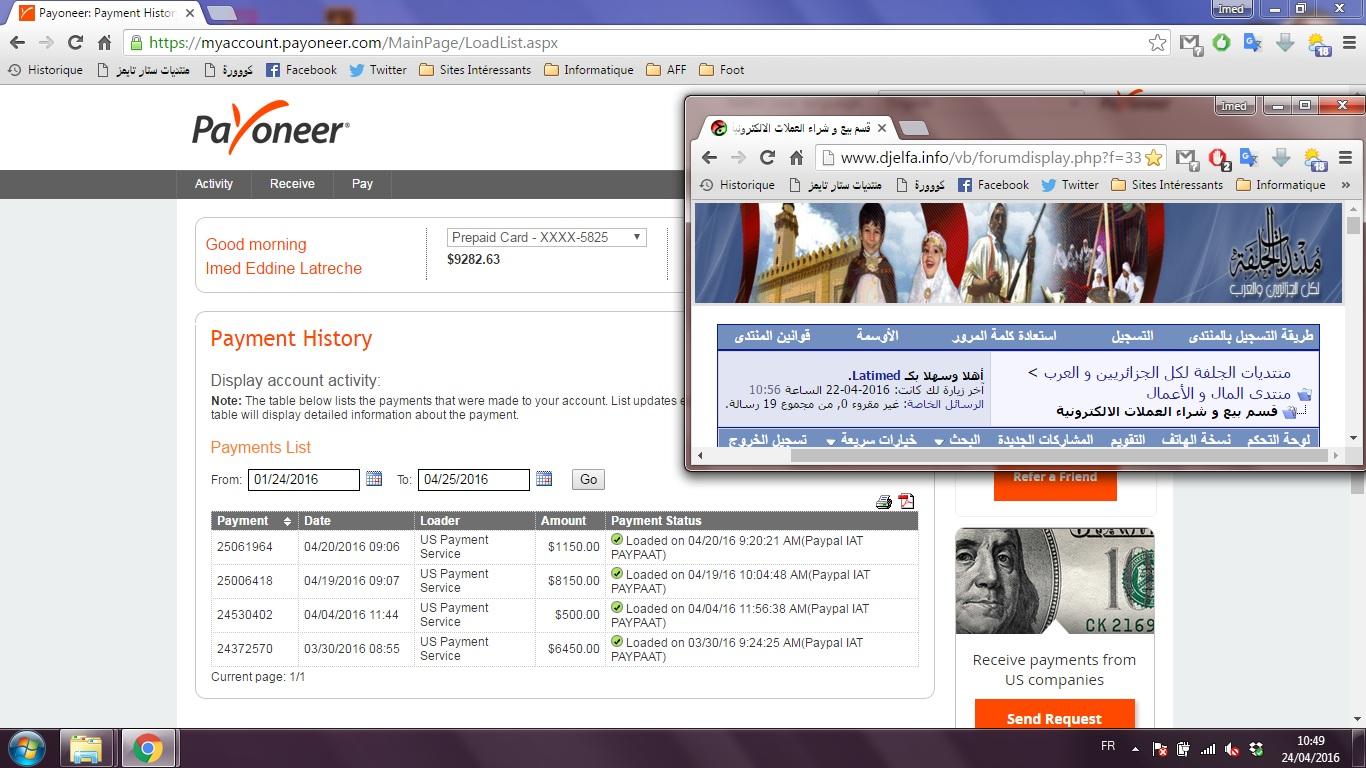Open Chrome menu in djelfa forum window

pyautogui.click(x=1346, y=157)
